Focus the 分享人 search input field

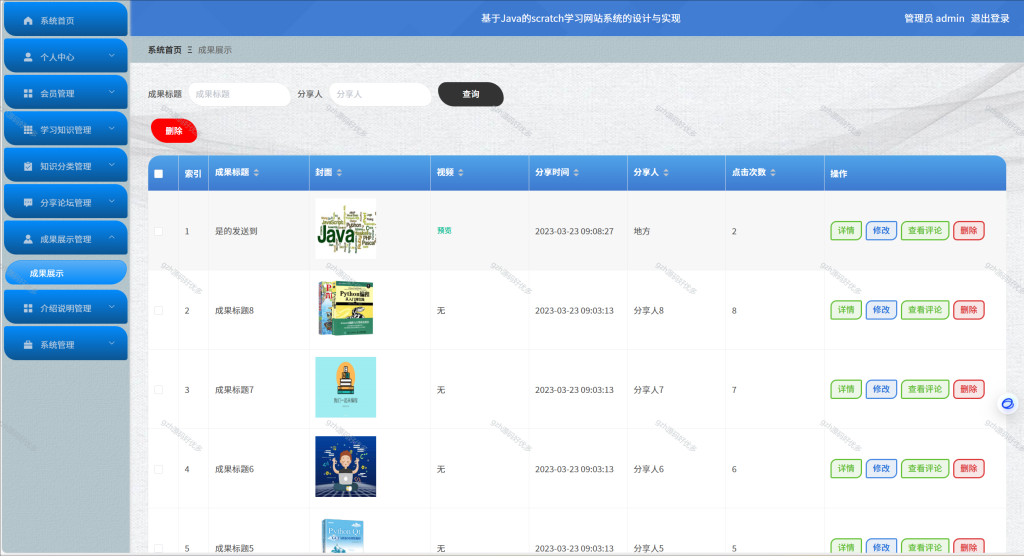point(380,94)
